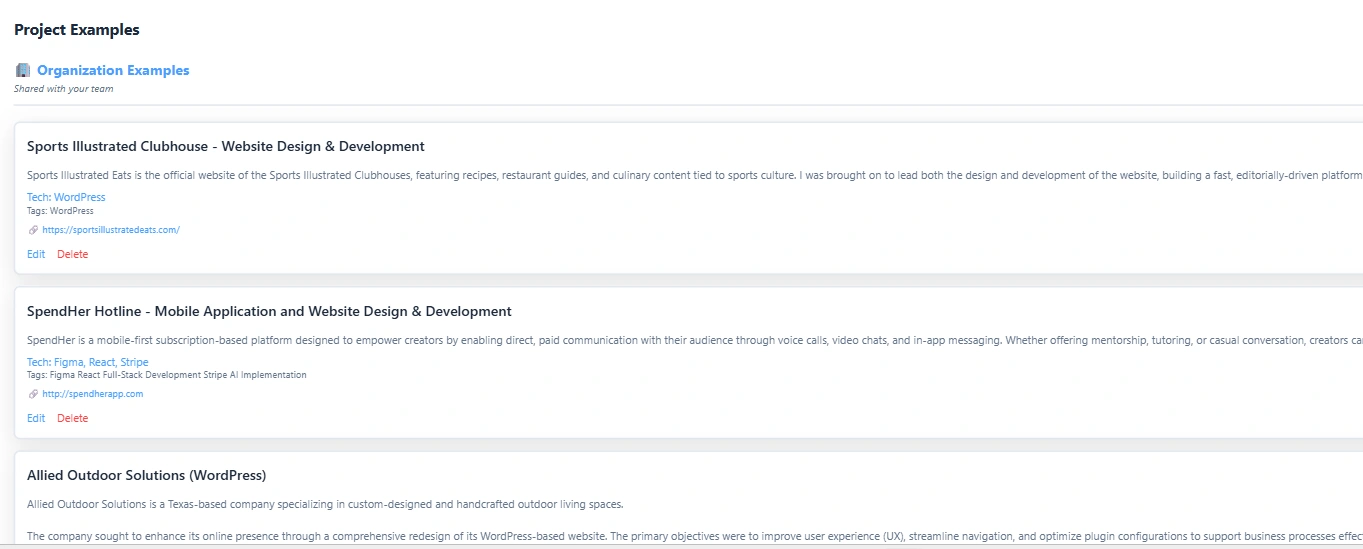Select the Allied Outdoor Solutions (WordPress) title
The height and width of the screenshot is (549, 1363).
click(146, 475)
